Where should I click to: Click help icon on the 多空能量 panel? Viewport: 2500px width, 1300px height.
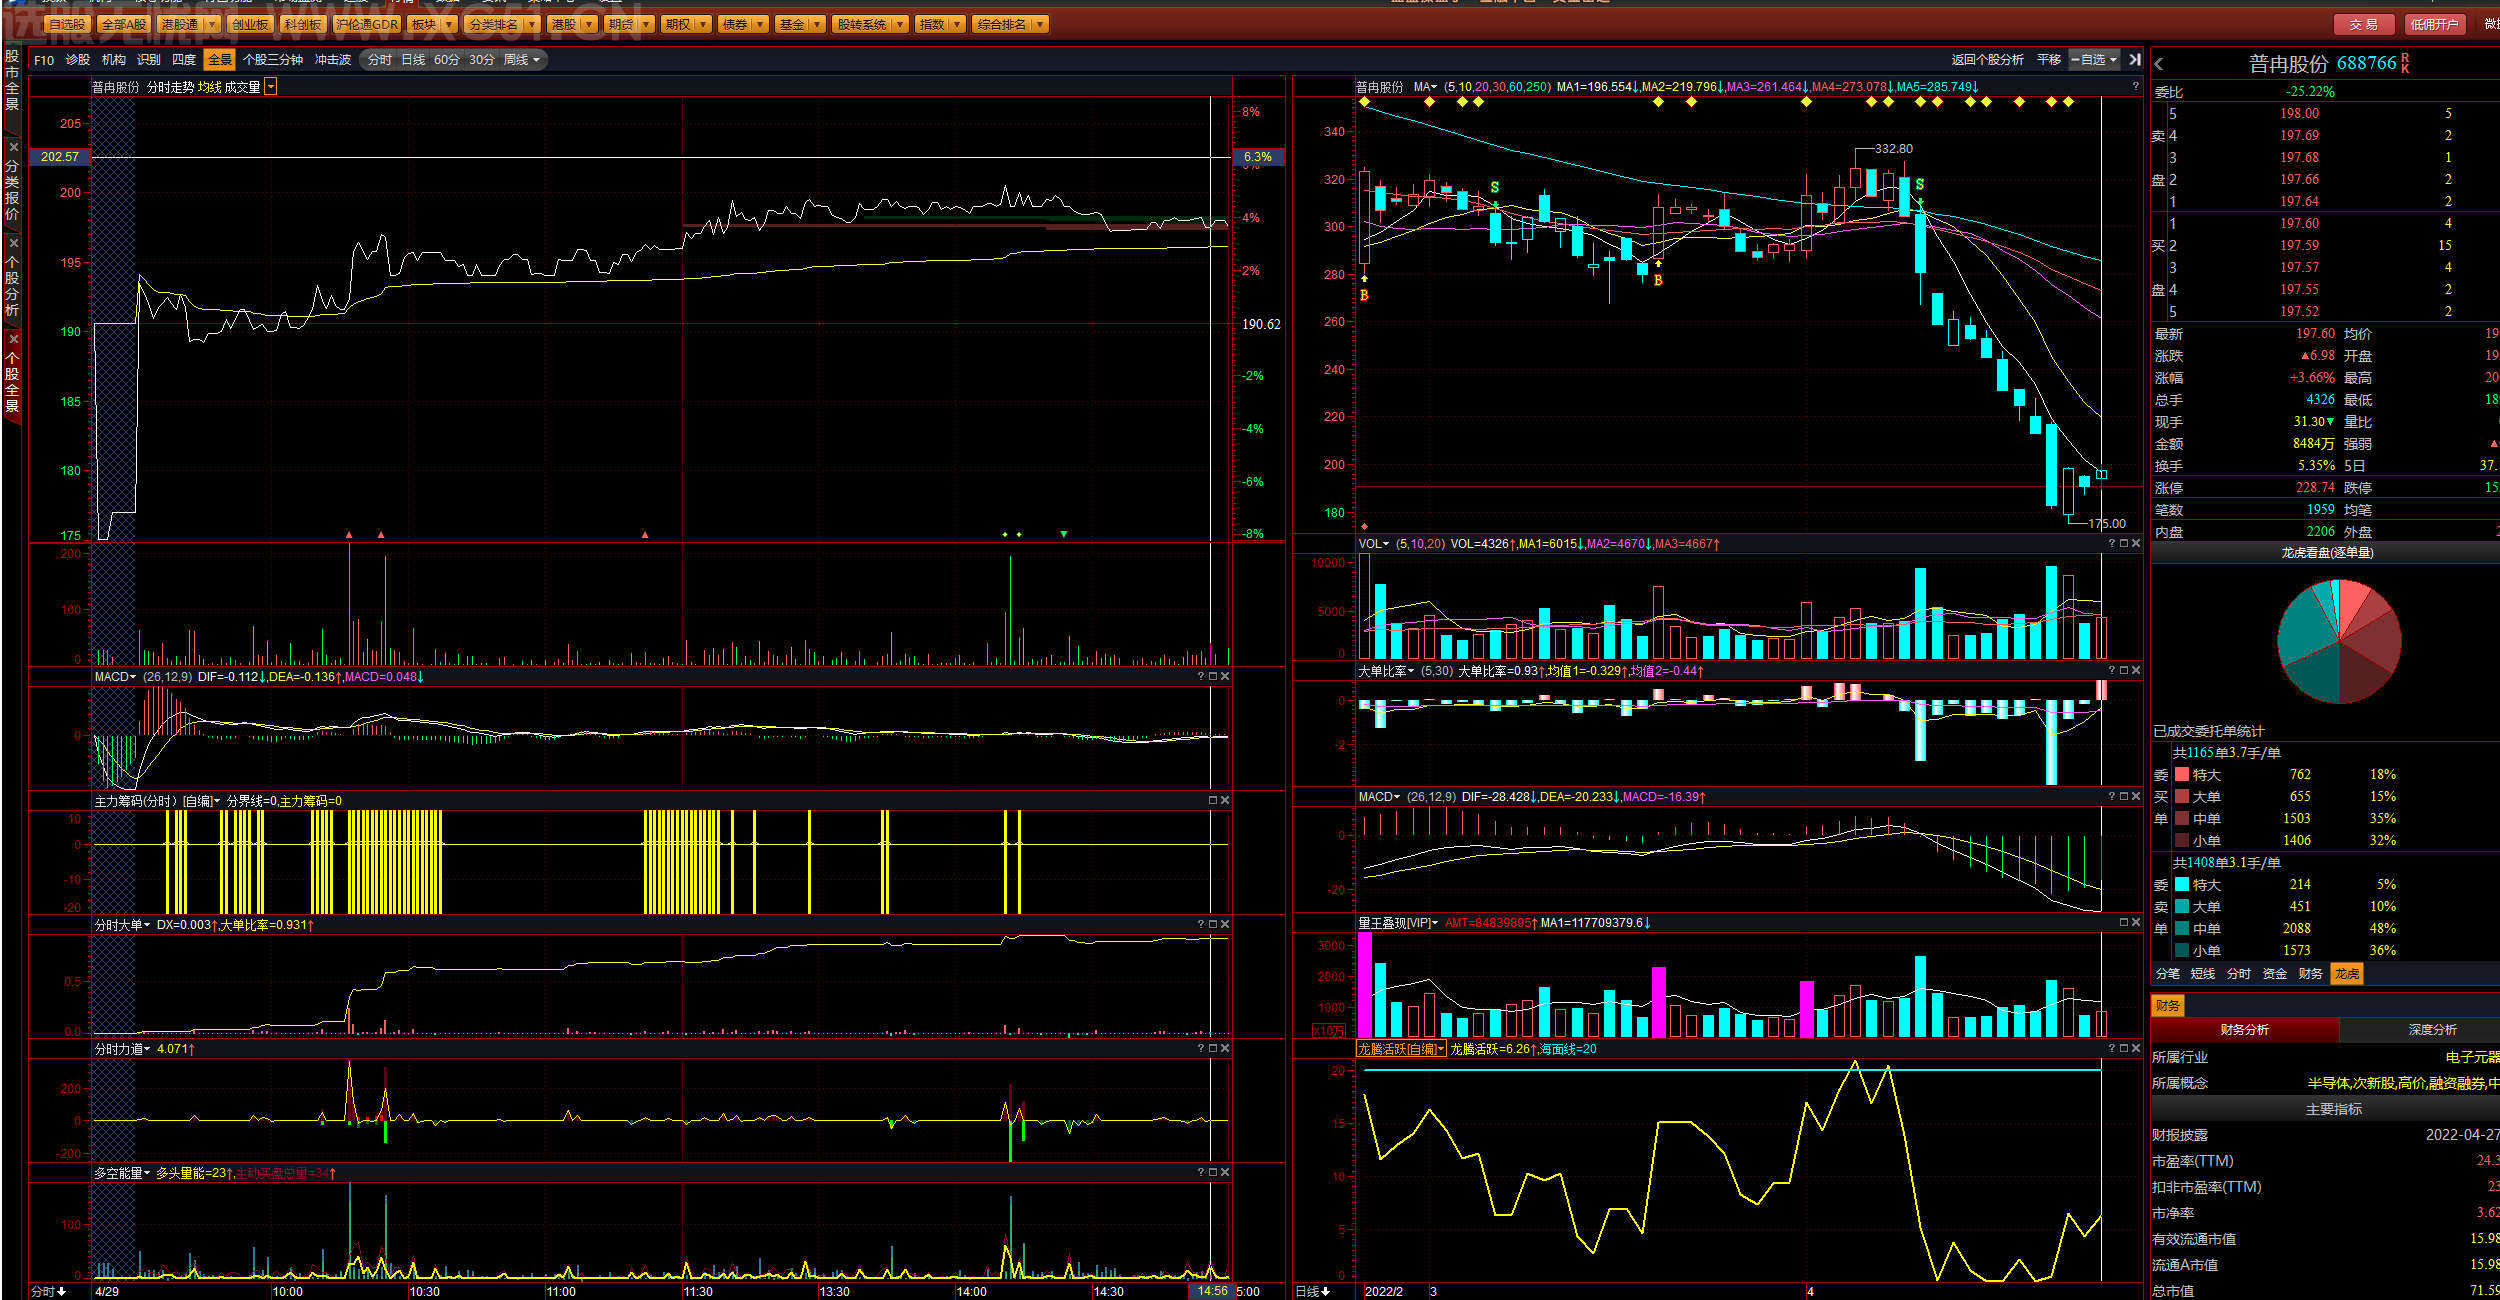pyautogui.click(x=1201, y=1173)
